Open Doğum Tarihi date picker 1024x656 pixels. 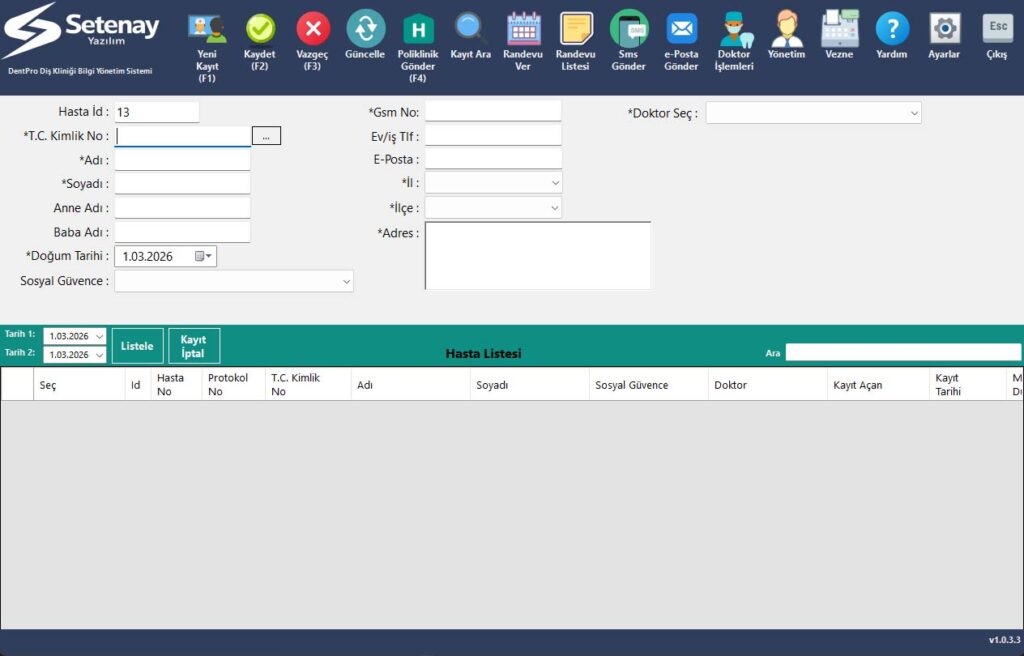(203, 257)
